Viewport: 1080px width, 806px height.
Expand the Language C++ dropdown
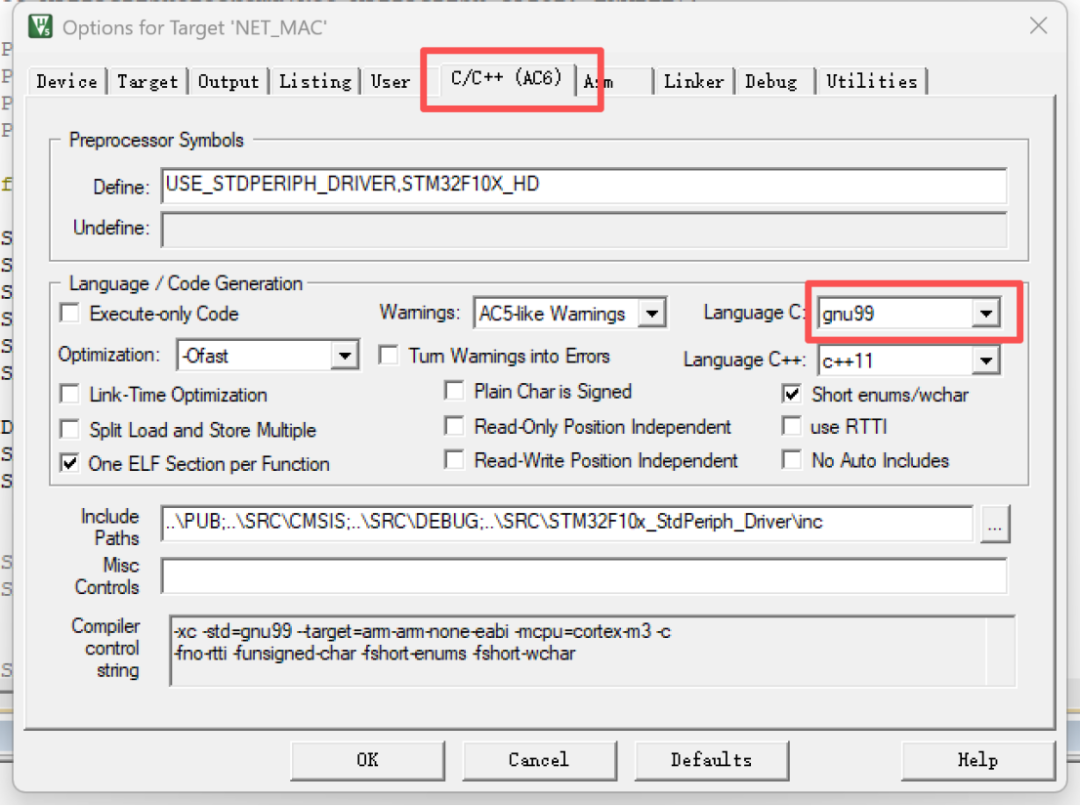click(x=986, y=360)
